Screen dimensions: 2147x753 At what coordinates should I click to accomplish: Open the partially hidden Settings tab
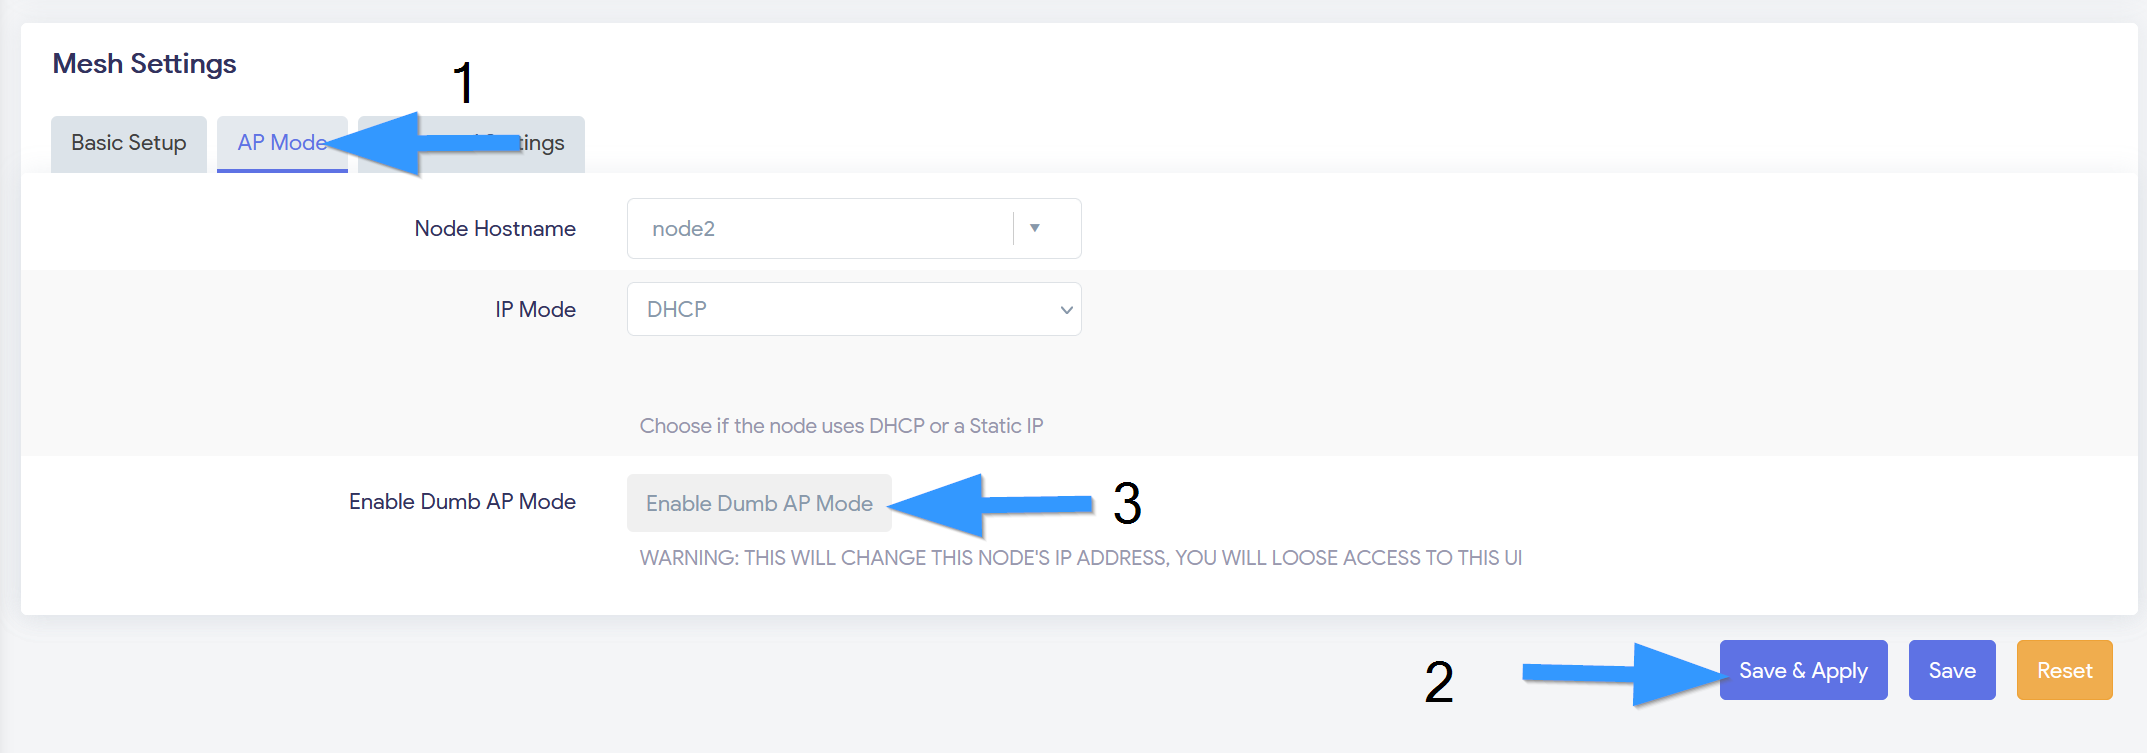540,143
